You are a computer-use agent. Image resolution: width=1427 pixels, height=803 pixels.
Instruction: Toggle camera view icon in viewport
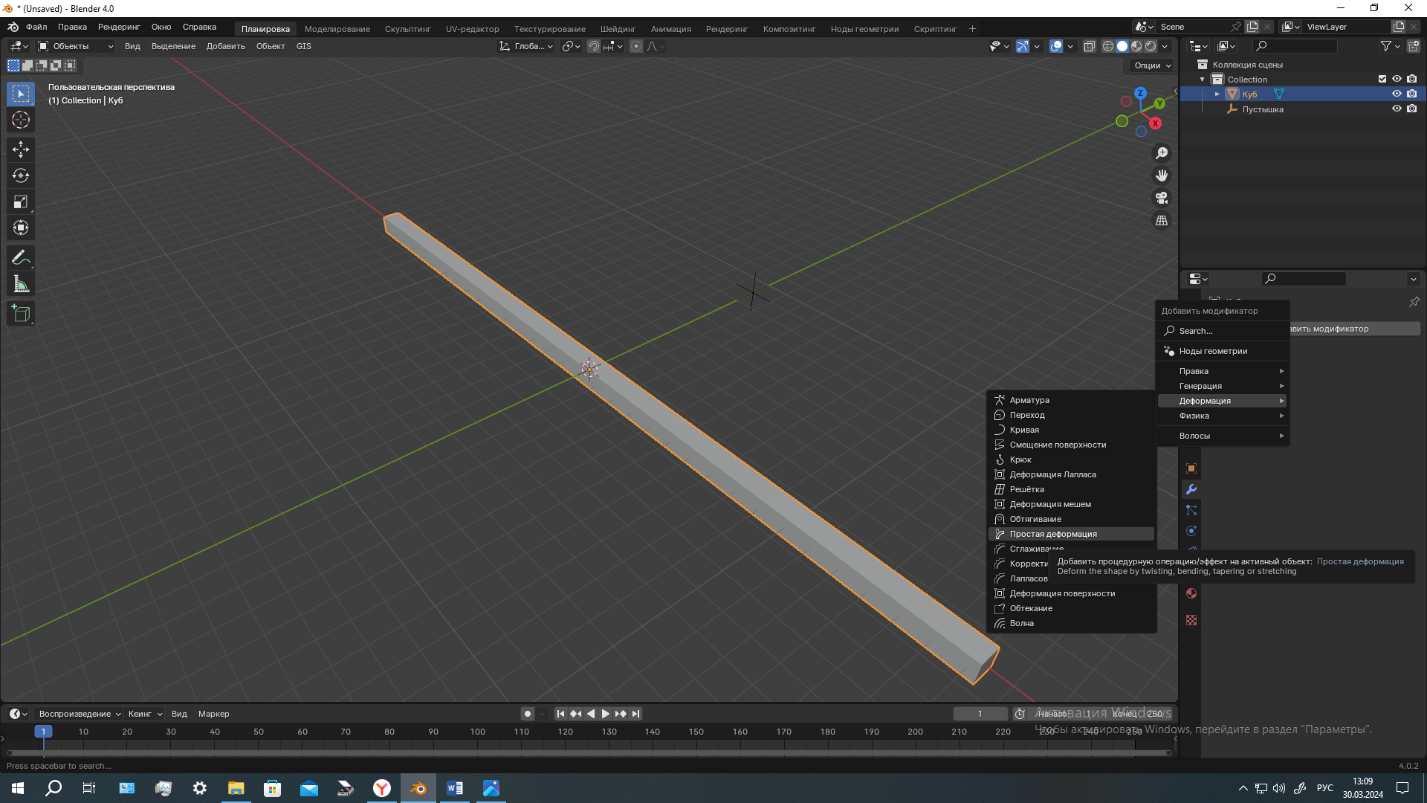coord(1162,198)
